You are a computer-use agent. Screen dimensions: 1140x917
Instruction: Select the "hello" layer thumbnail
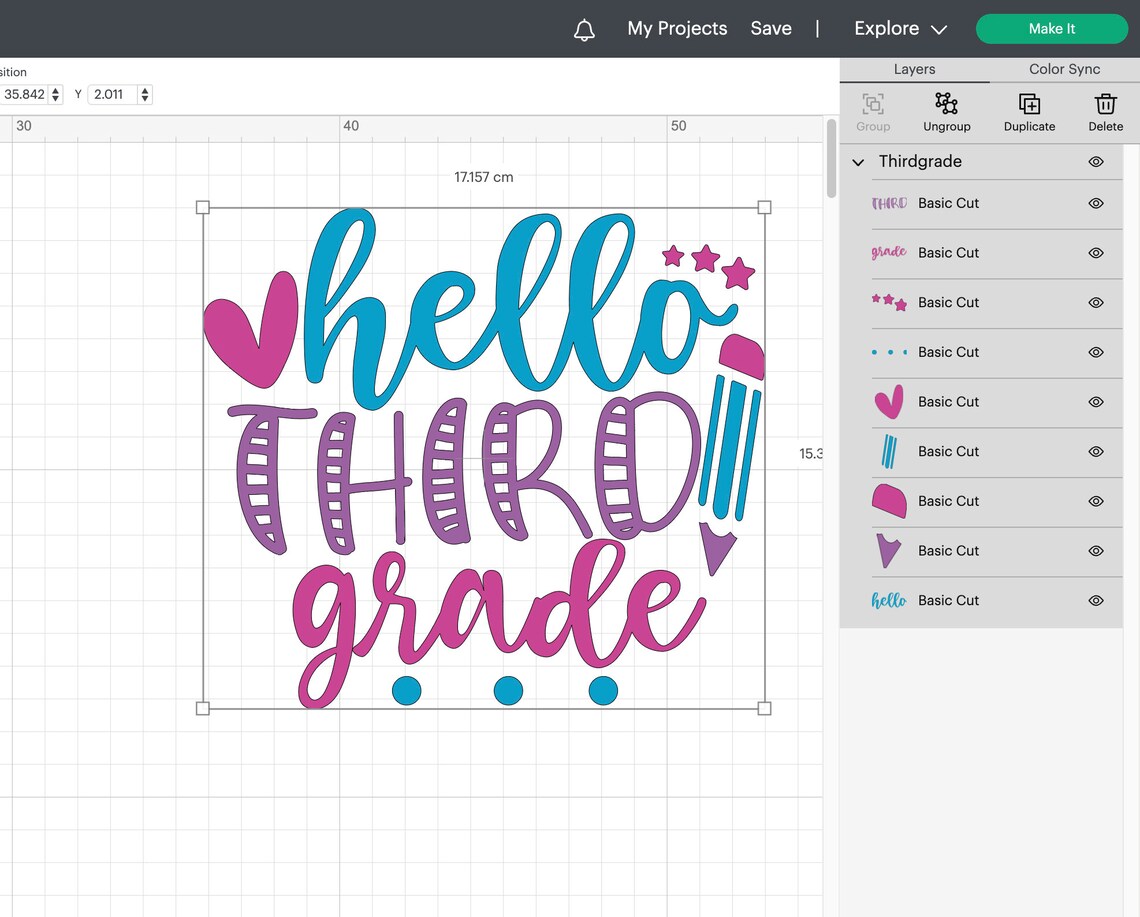click(888, 600)
